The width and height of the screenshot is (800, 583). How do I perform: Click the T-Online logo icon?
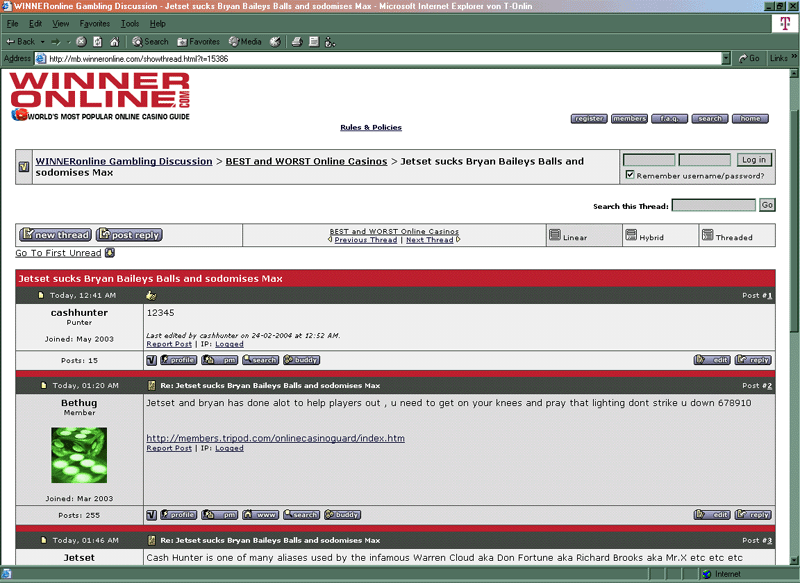pyautogui.click(x=785, y=23)
